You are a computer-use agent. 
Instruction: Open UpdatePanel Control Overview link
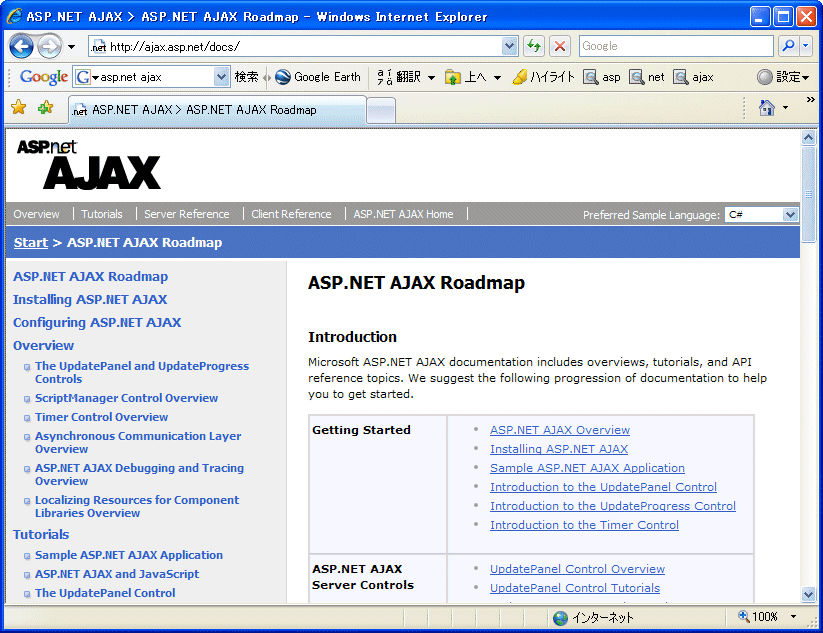click(577, 568)
